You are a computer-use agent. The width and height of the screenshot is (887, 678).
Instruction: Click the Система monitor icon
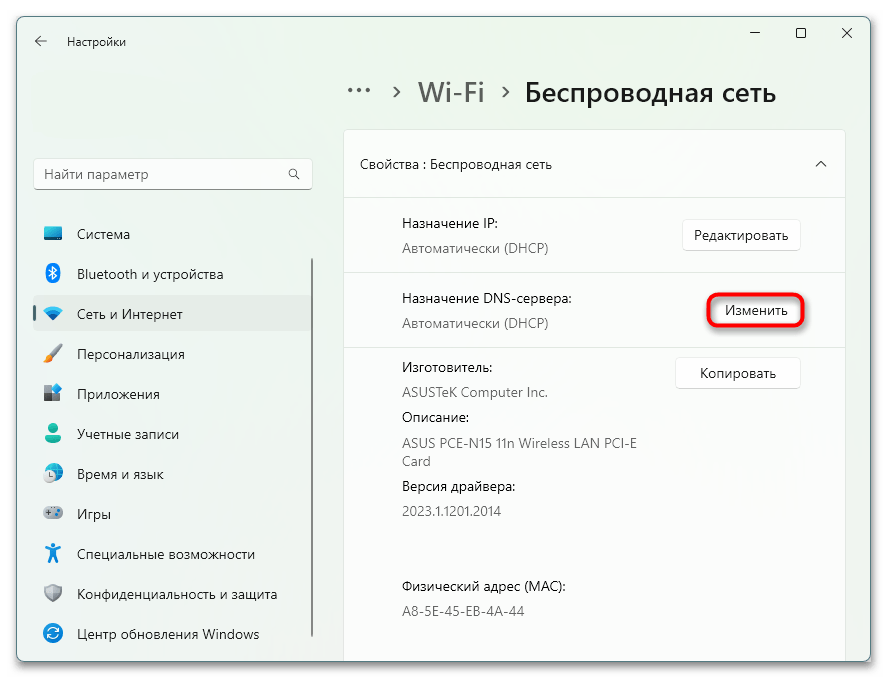pyautogui.click(x=53, y=234)
